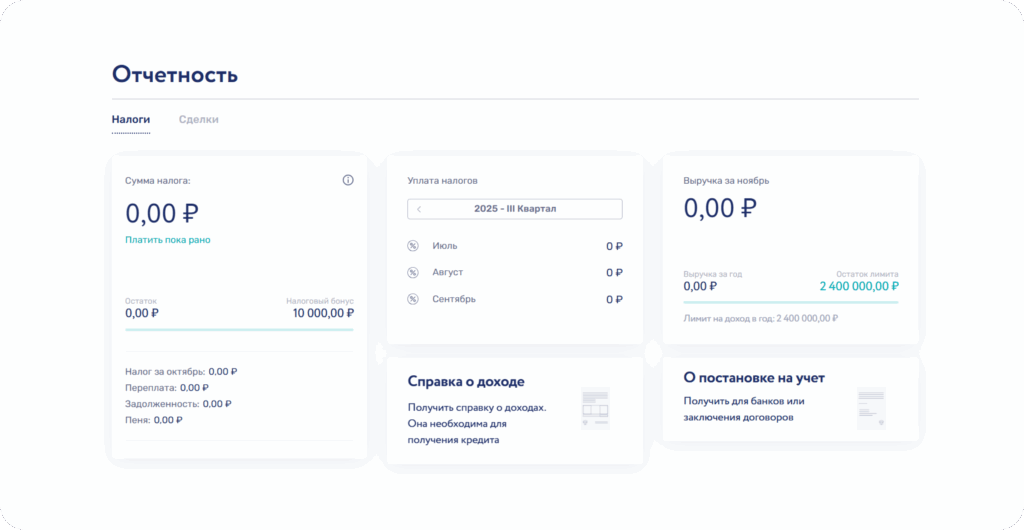Select the Сентябрь tax payment row

(x=515, y=299)
